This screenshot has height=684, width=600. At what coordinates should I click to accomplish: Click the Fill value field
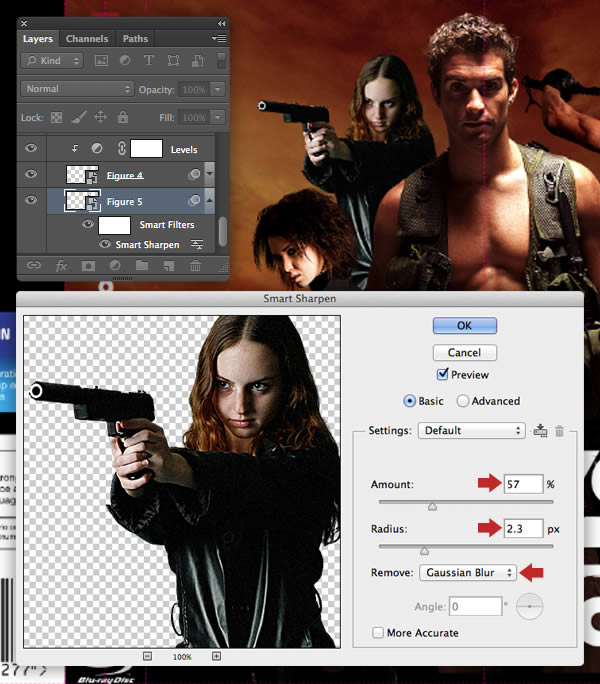click(x=194, y=117)
